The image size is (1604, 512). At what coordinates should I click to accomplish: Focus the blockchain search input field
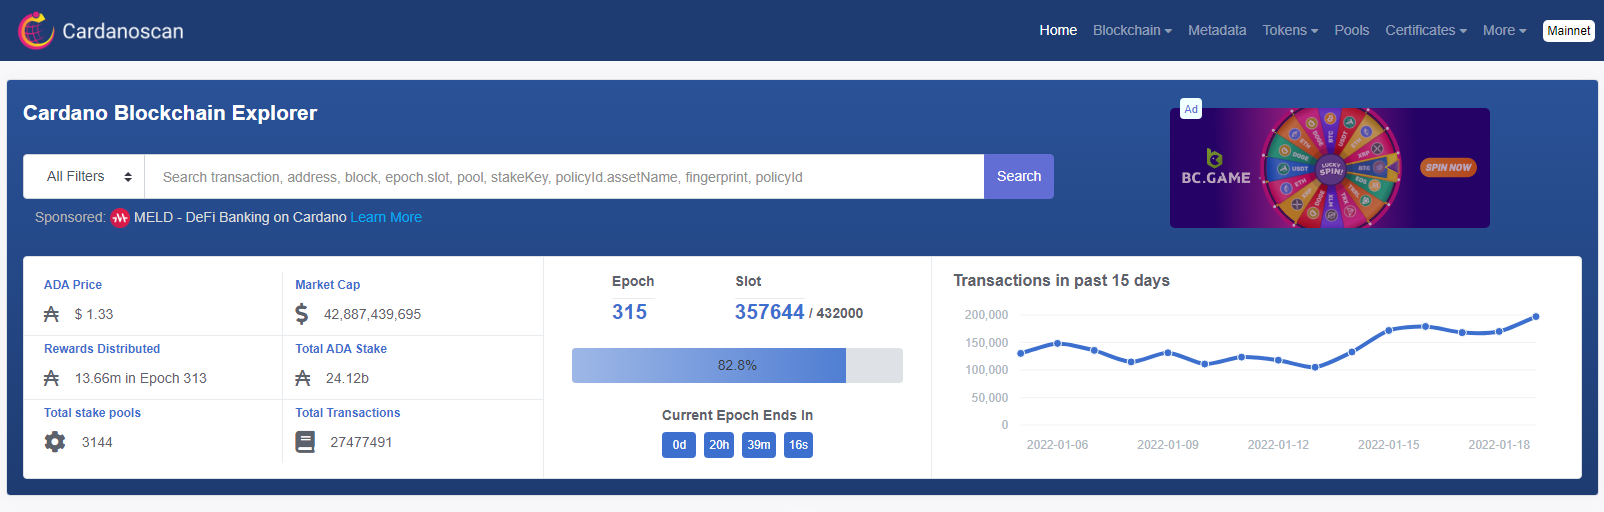point(564,176)
